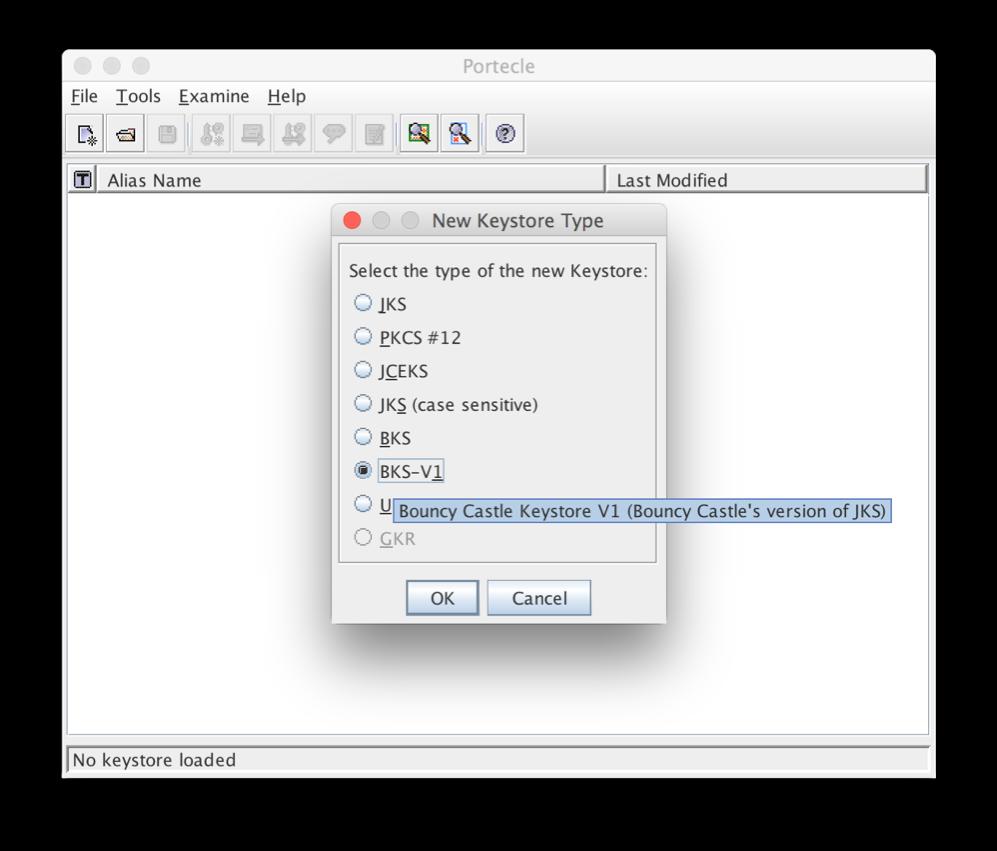Open the Examine menu
The height and width of the screenshot is (851, 997).
click(x=214, y=96)
